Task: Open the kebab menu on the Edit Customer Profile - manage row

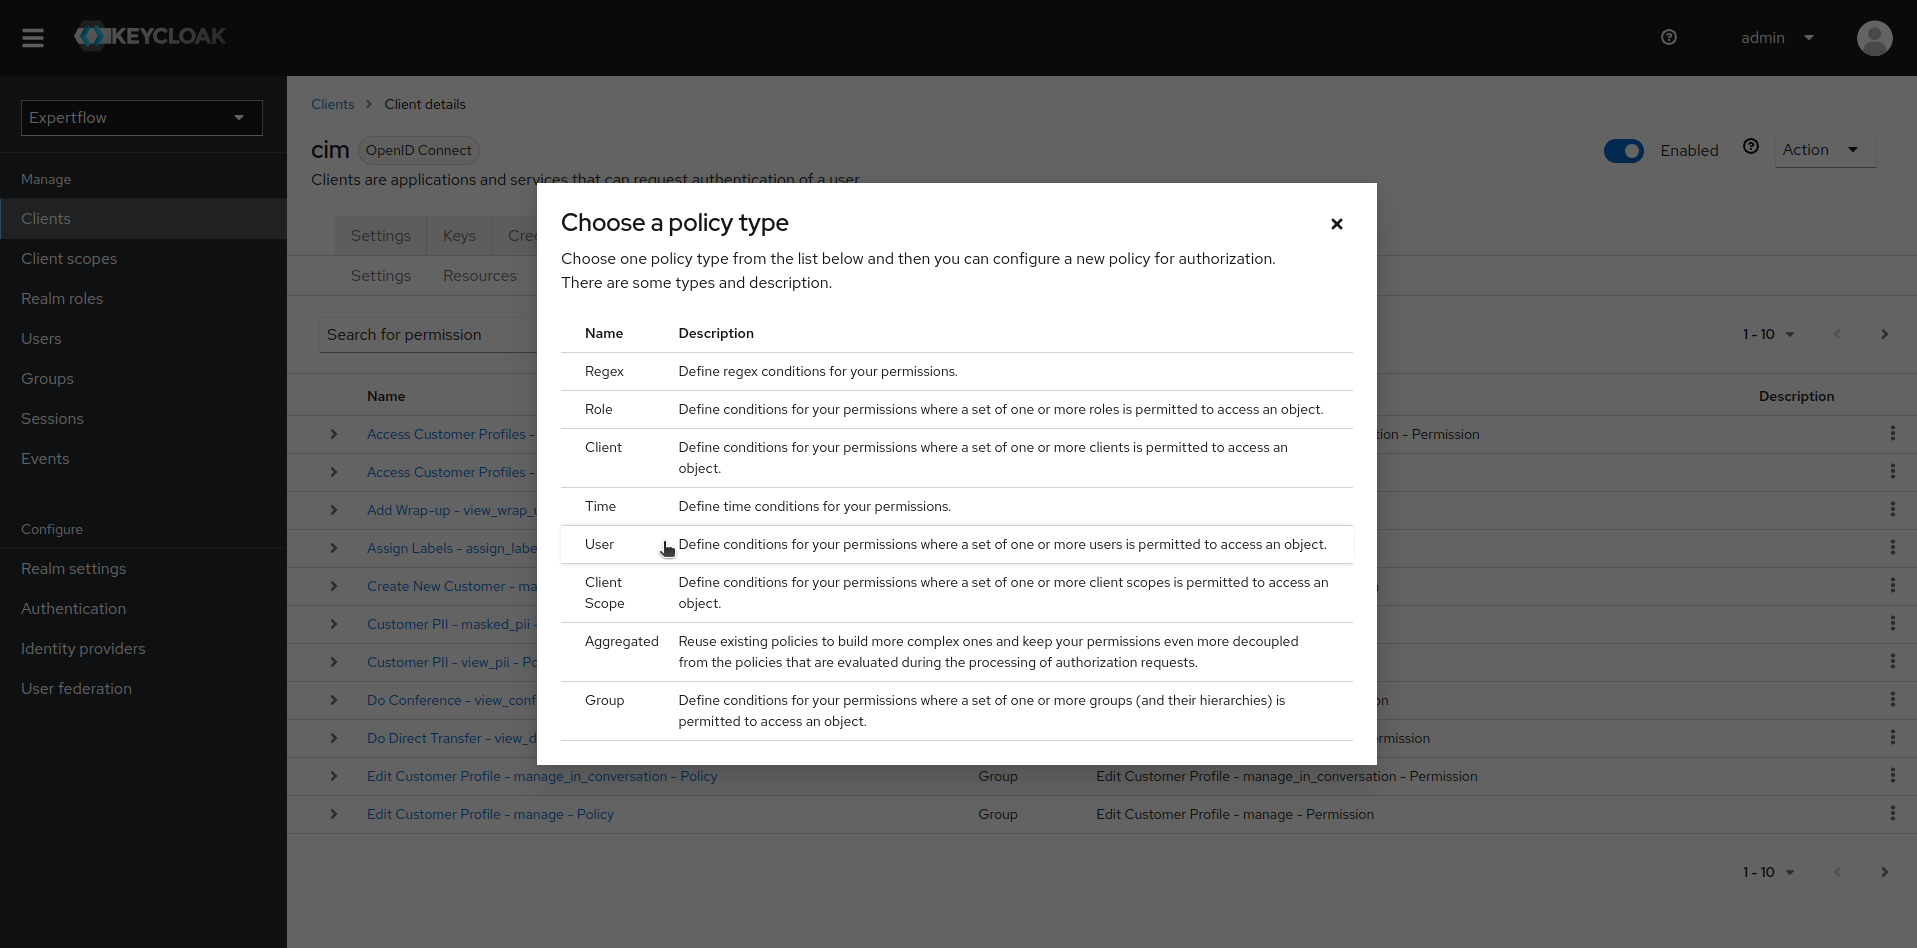Action: [x=1893, y=813]
